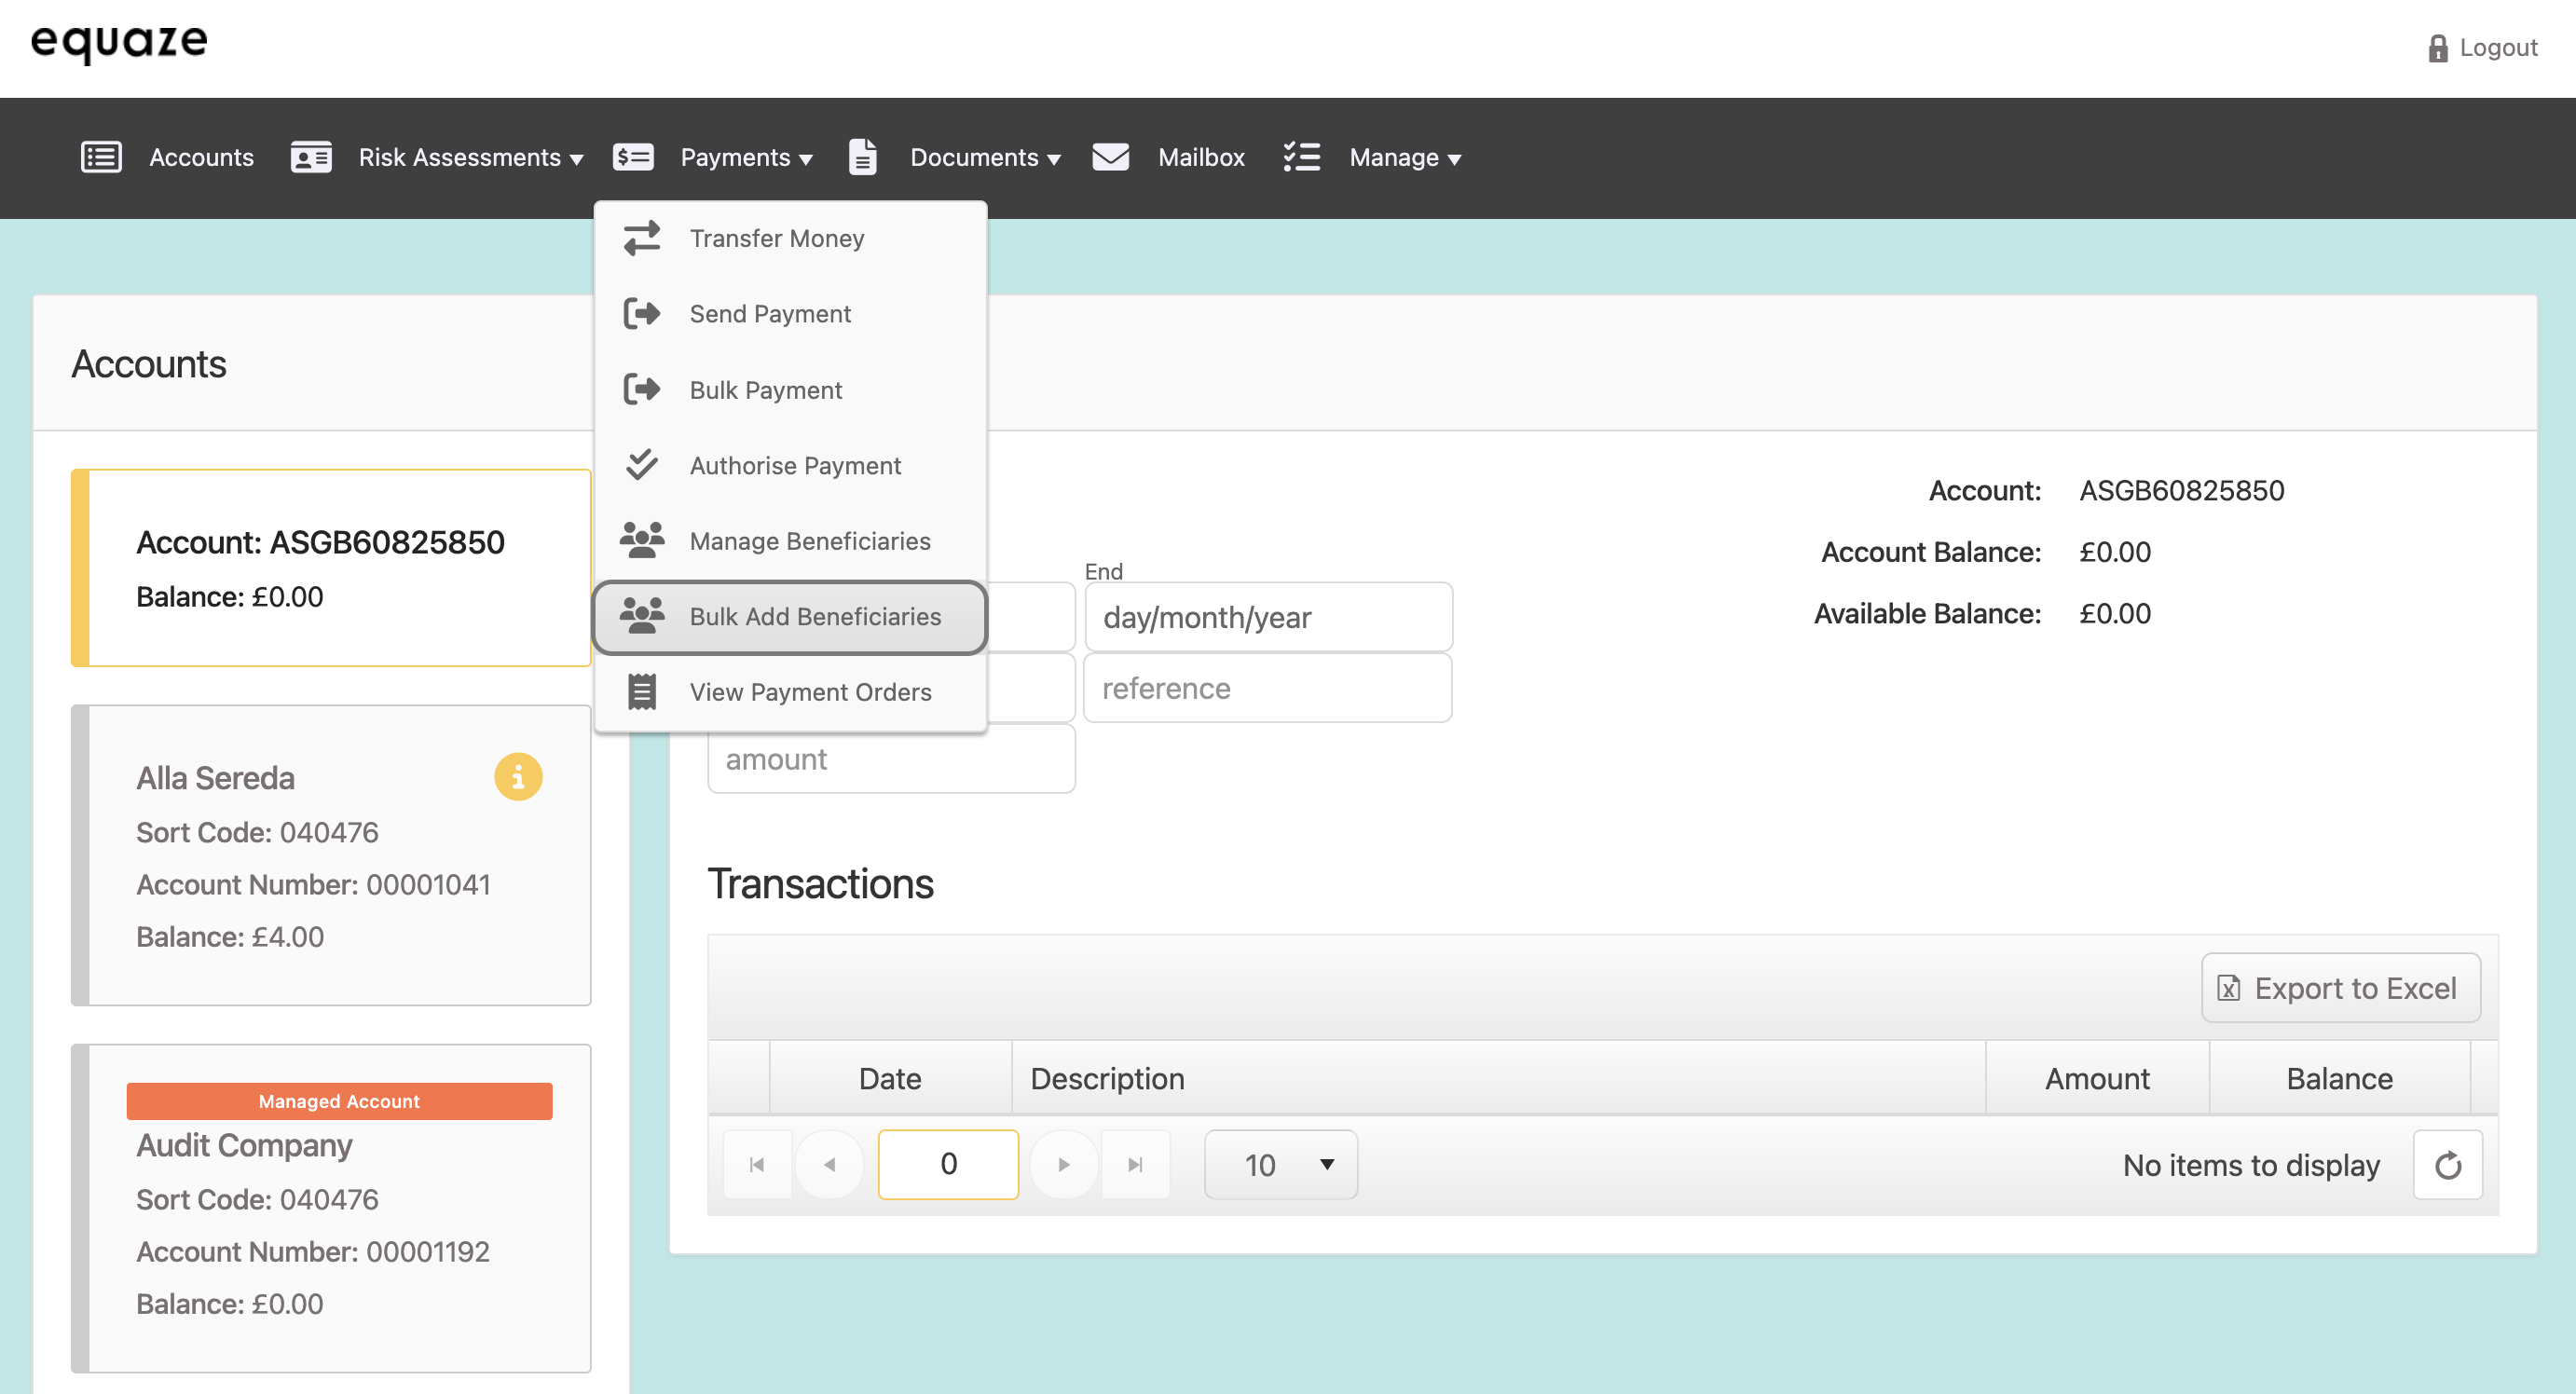
Task: Click the Export to Excel button
Action: (2340, 988)
